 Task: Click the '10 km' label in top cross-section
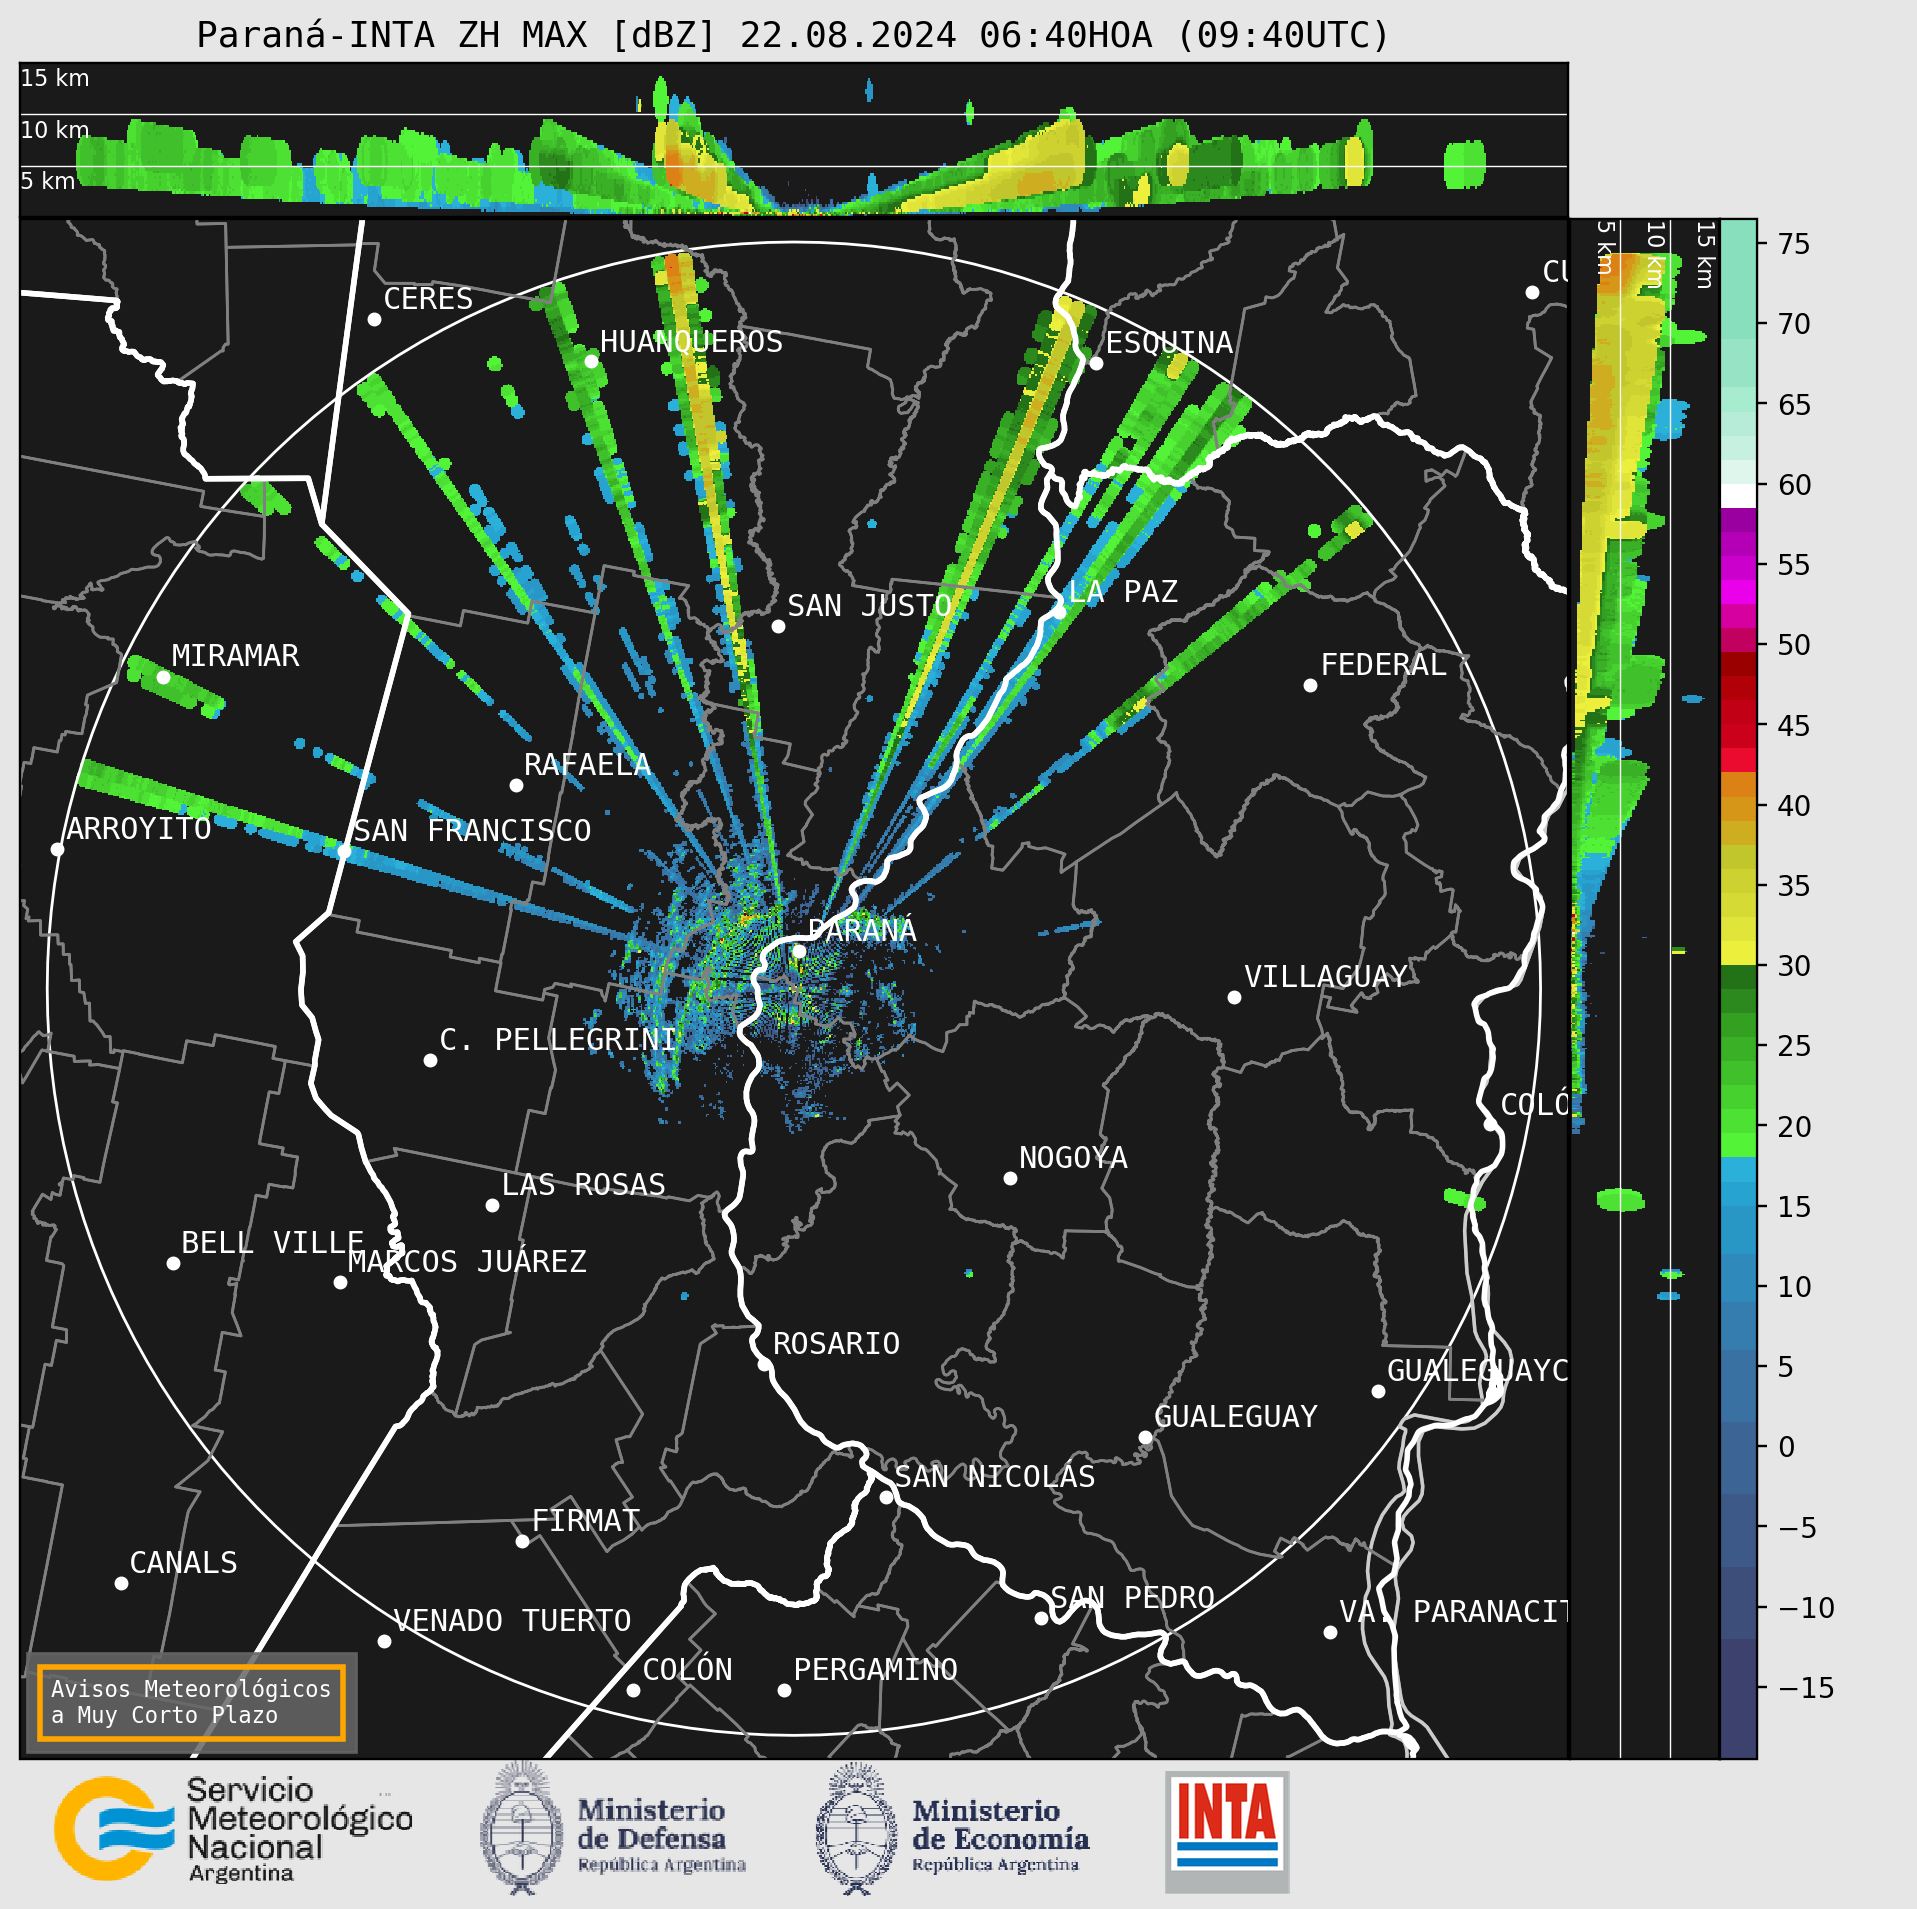click(55, 130)
